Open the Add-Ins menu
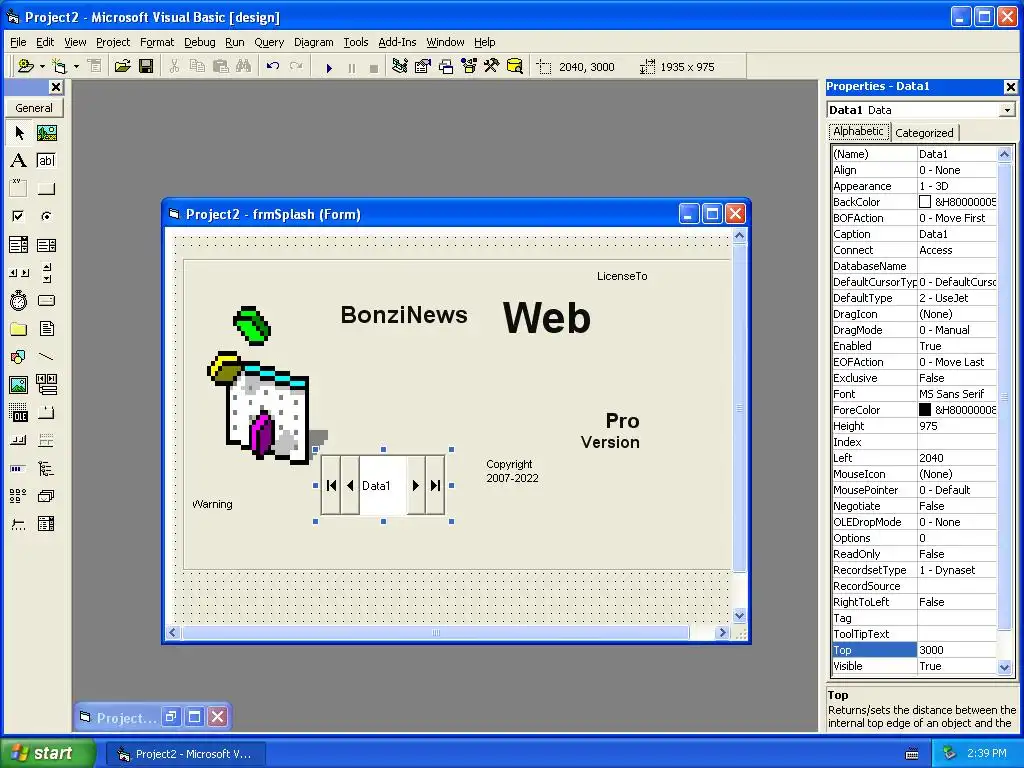The image size is (1024, 768). click(397, 42)
